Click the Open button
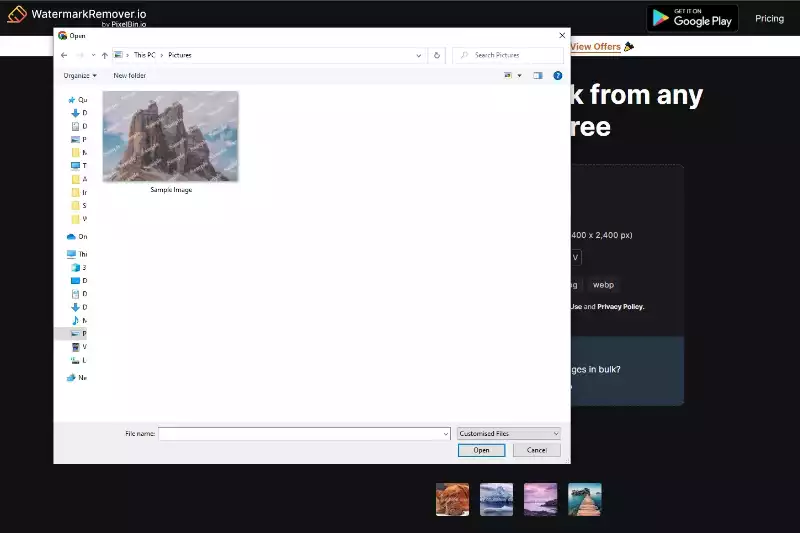 (481, 450)
